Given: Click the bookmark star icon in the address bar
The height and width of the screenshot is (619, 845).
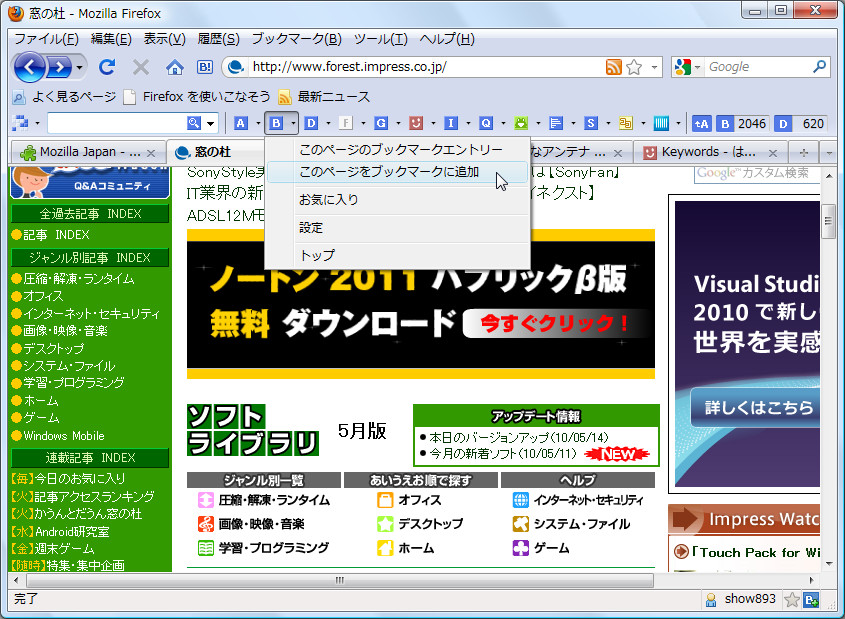Looking at the screenshot, I should pos(631,68).
